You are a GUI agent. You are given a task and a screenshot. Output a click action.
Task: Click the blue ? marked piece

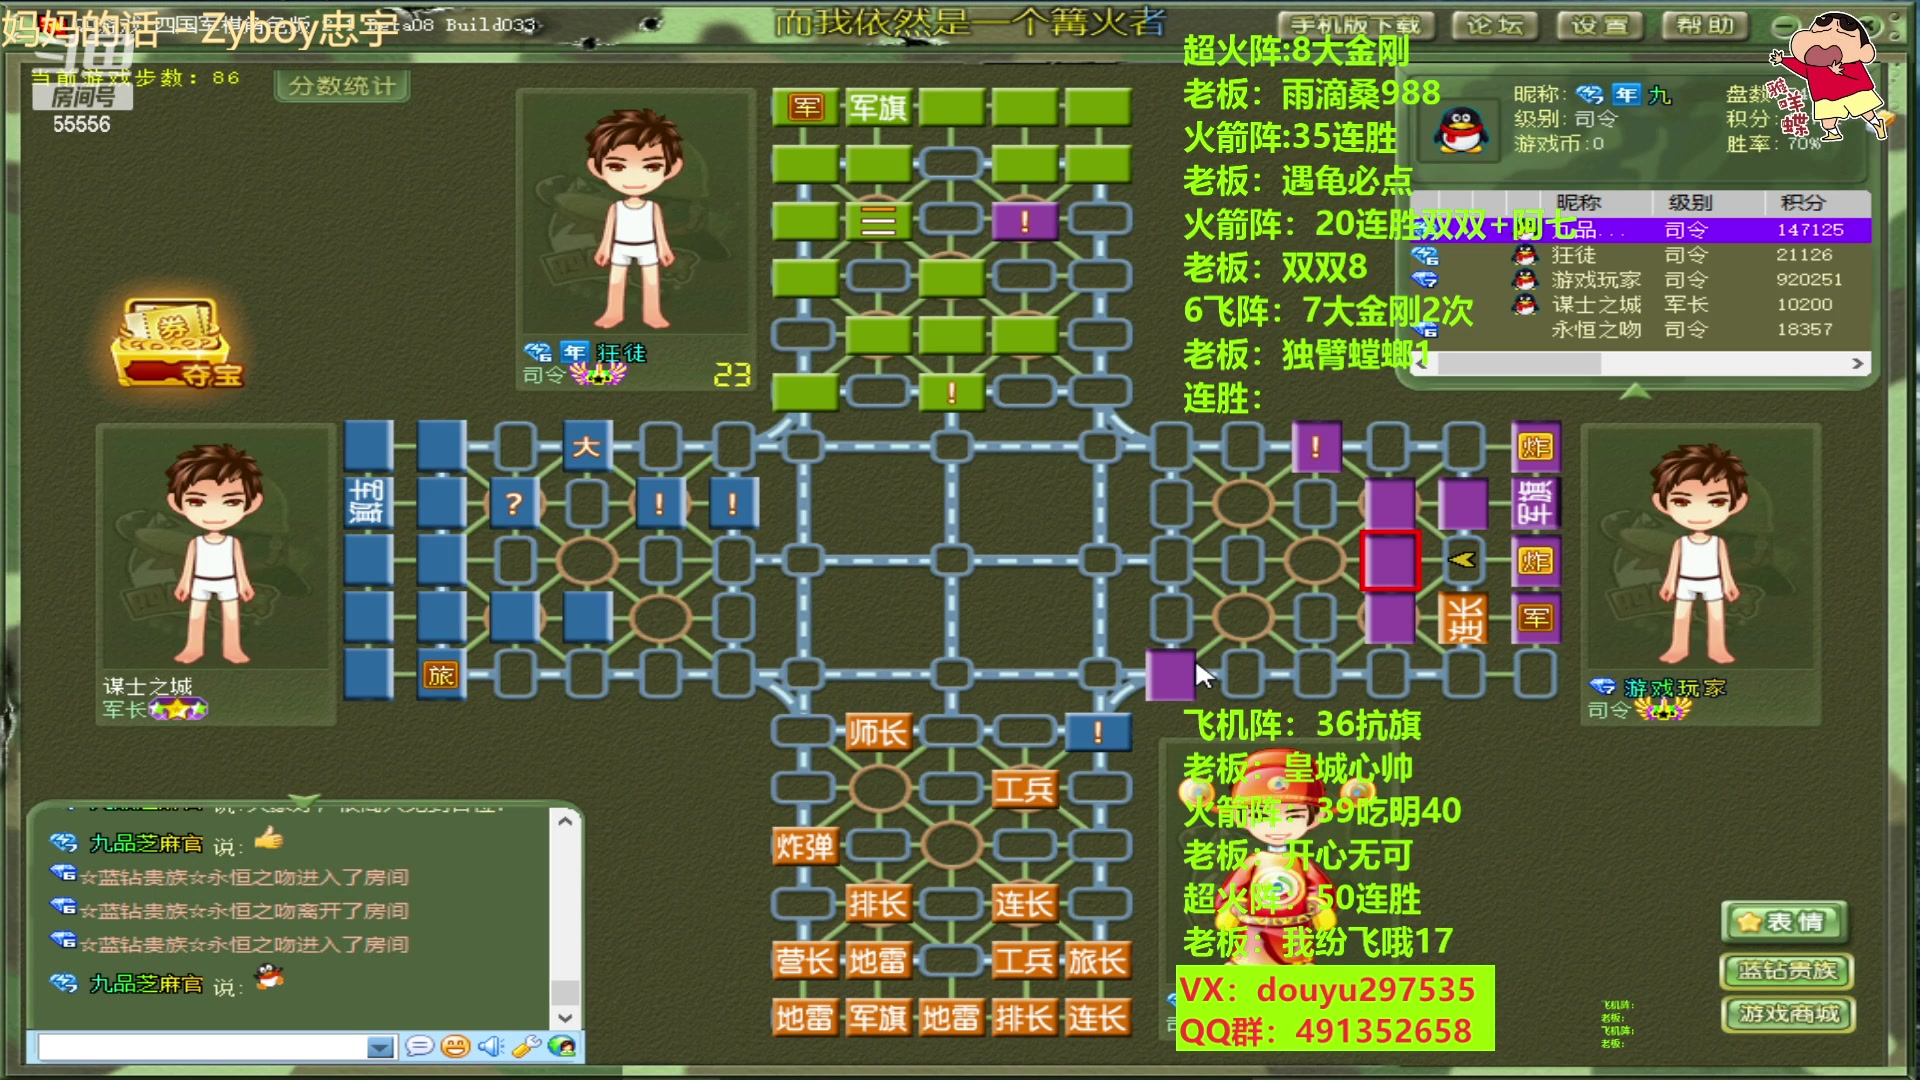click(513, 503)
